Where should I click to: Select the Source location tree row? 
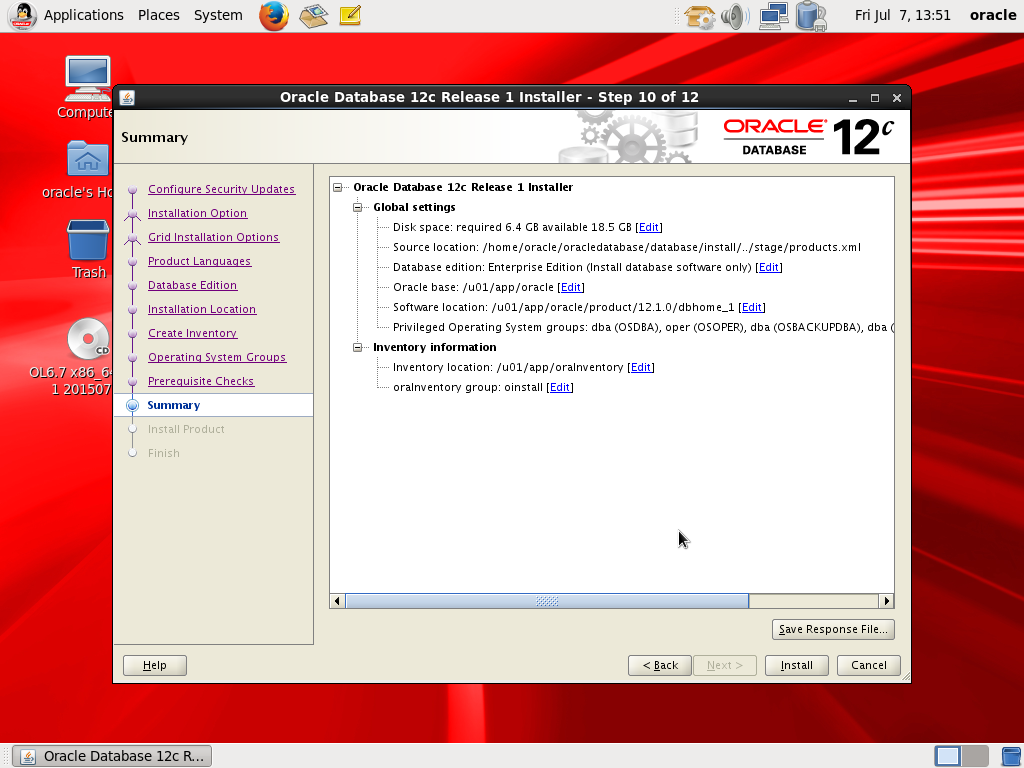(626, 248)
